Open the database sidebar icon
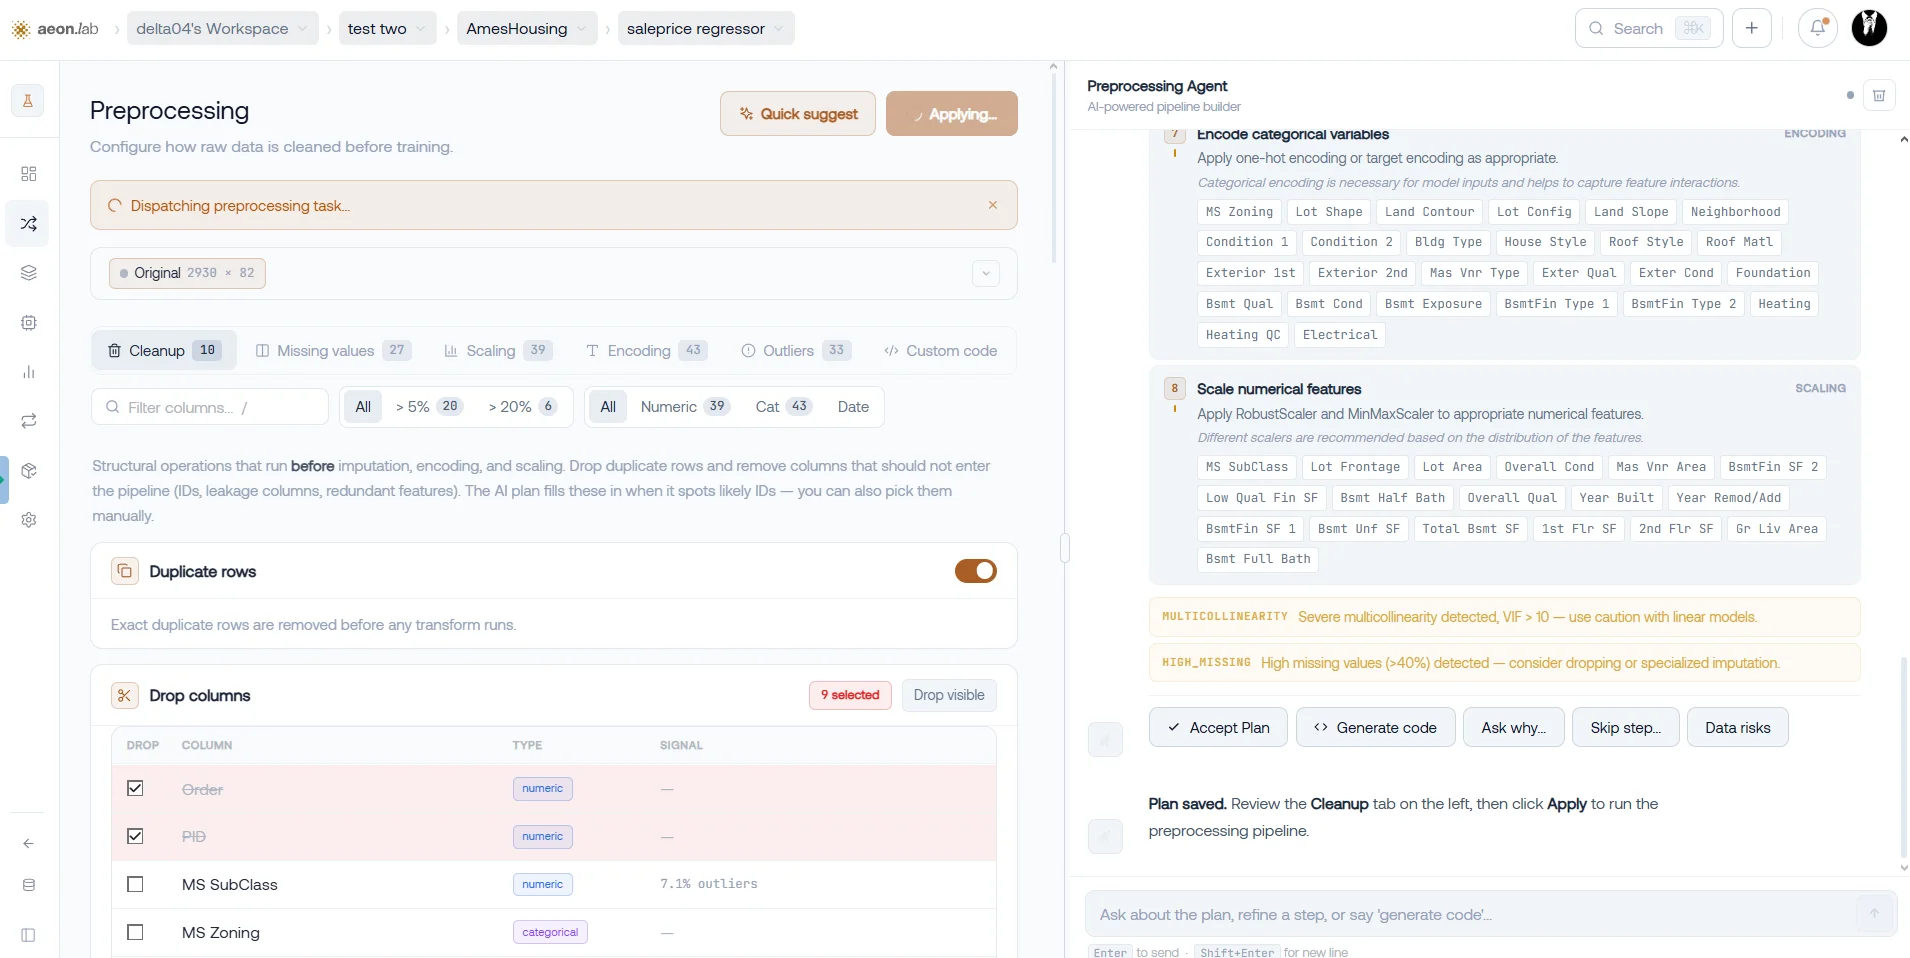Viewport: 1910px width, 958px height. tap(29, 885)
